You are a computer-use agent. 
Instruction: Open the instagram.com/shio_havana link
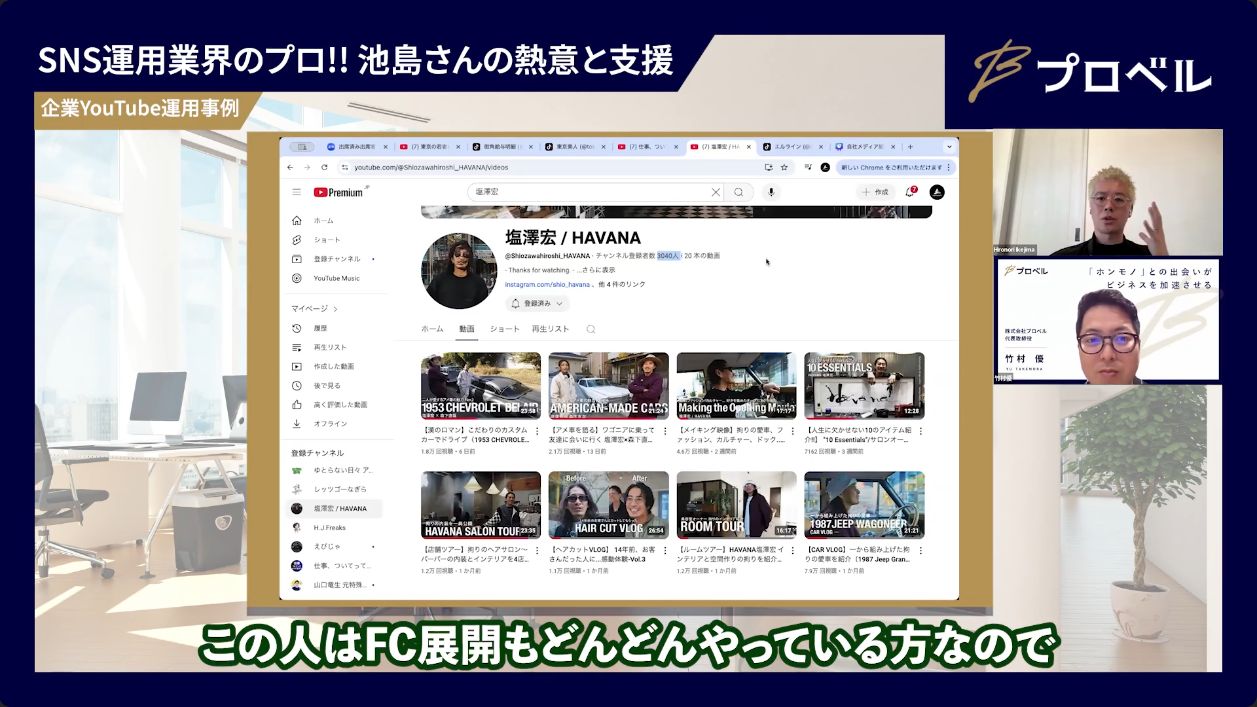click(x=546, y=284)
